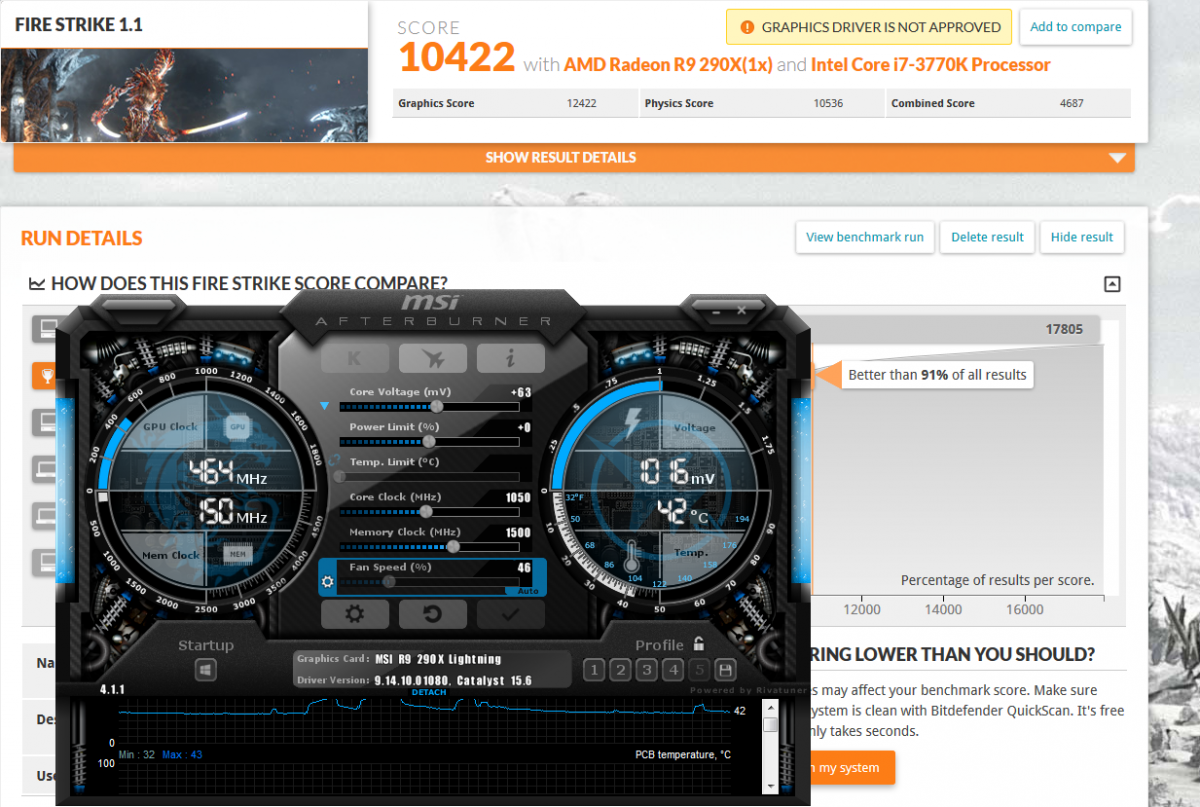Apply settings with the checkmark button
This screenshot has width=1200, height=807.
coord(511,614)
